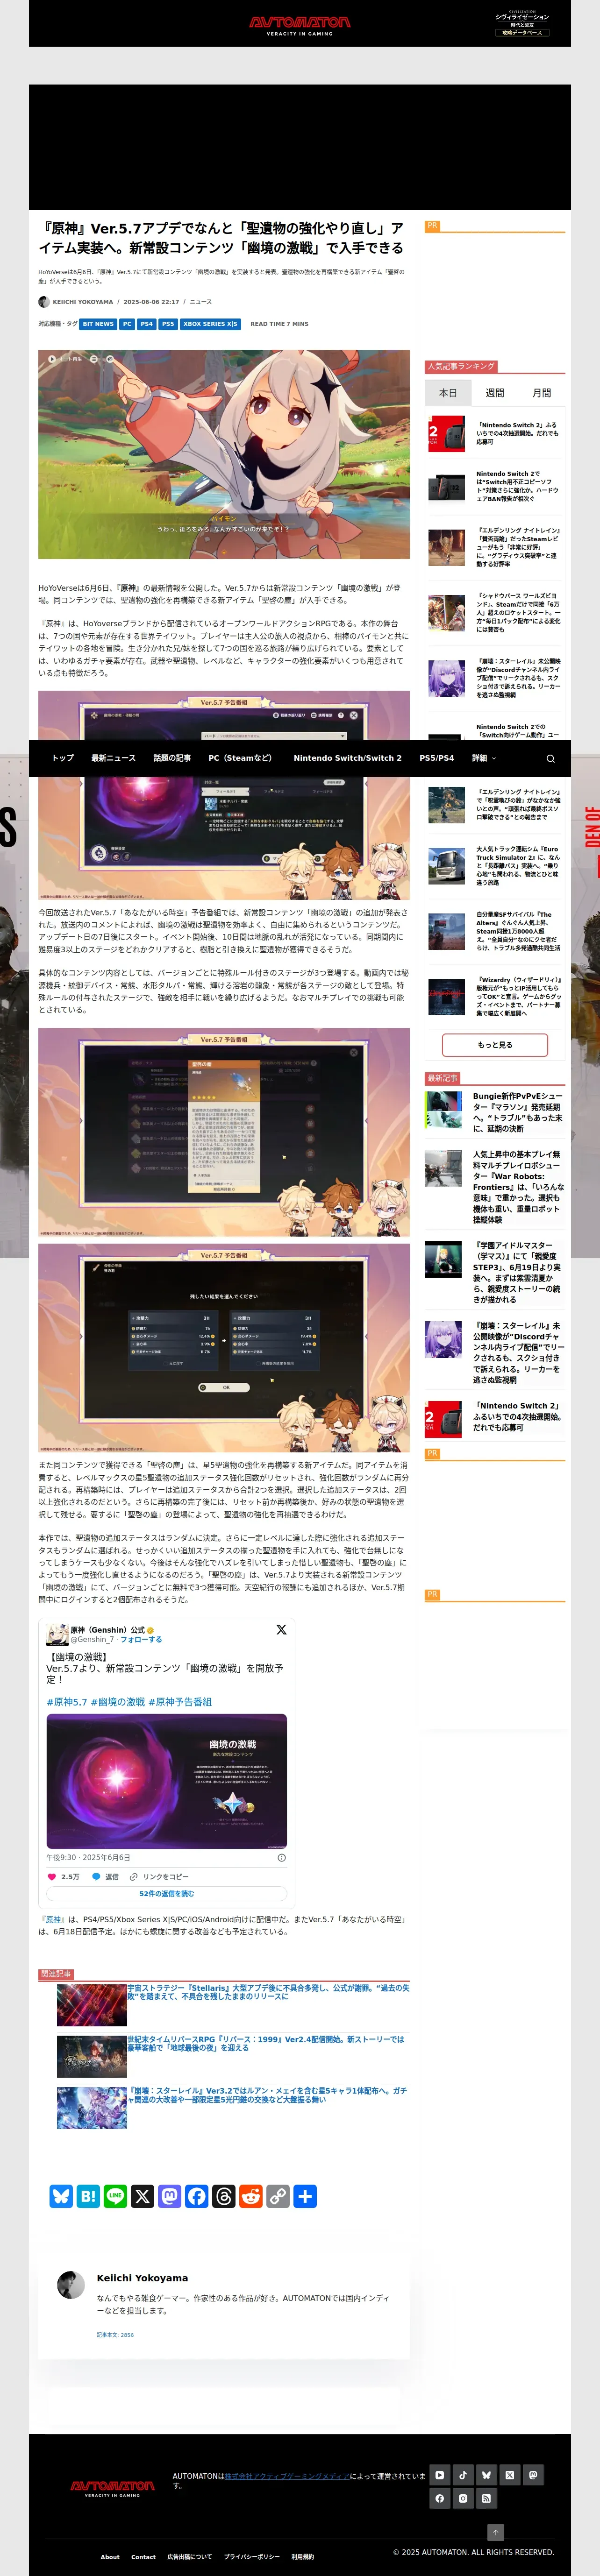Open the War Robots: Frontiers article in 最新記事

tap(518, 1187)
